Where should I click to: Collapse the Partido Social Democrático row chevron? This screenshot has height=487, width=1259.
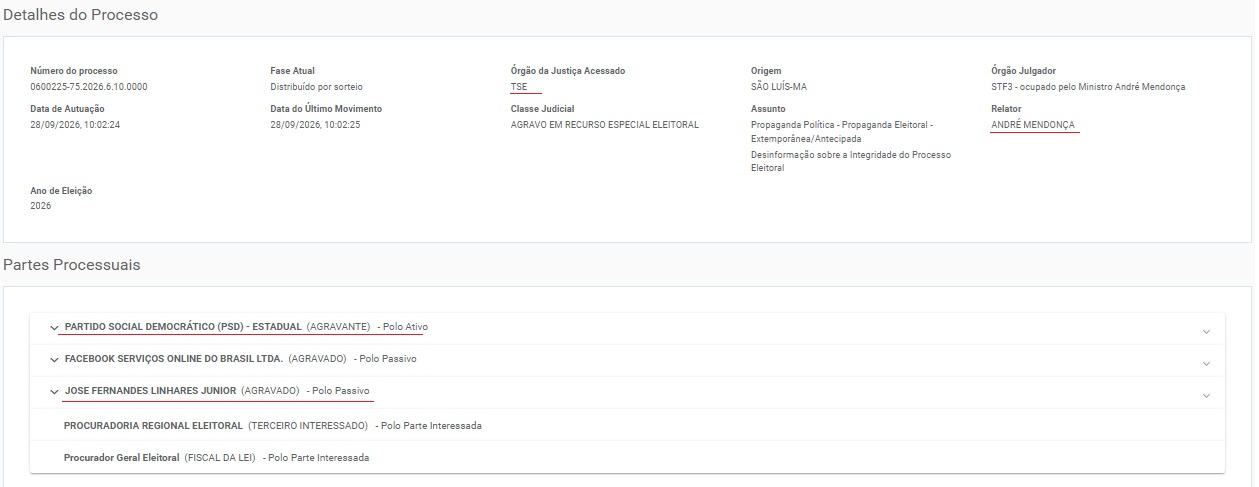(x=54, y=328)
